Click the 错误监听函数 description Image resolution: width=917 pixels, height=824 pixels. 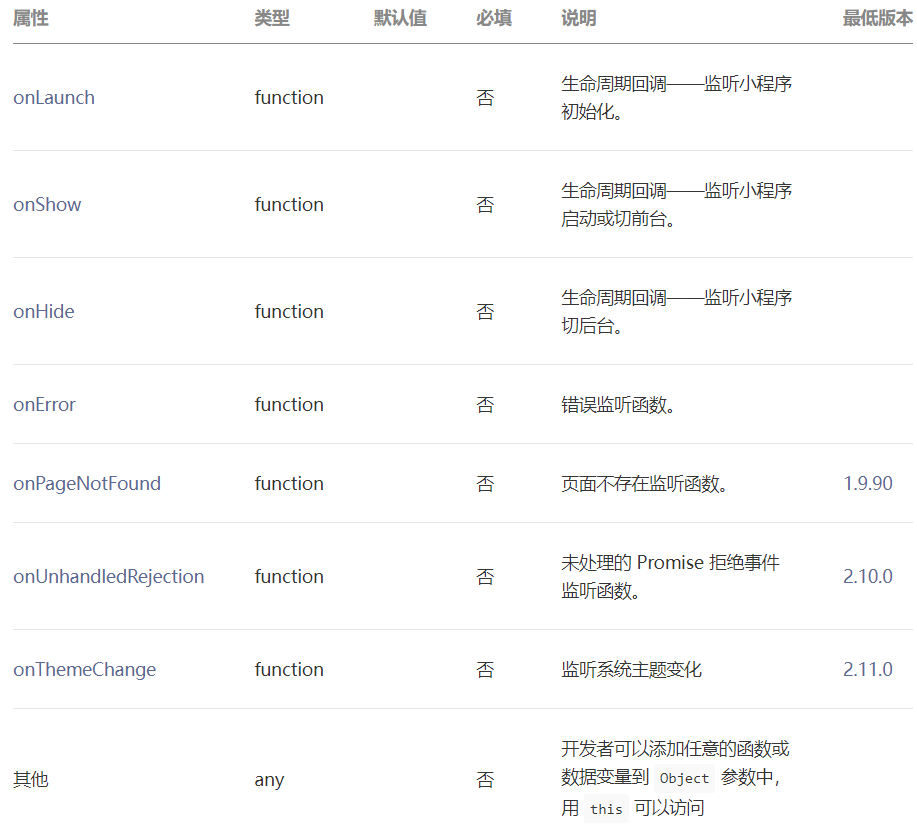(618, 405)
